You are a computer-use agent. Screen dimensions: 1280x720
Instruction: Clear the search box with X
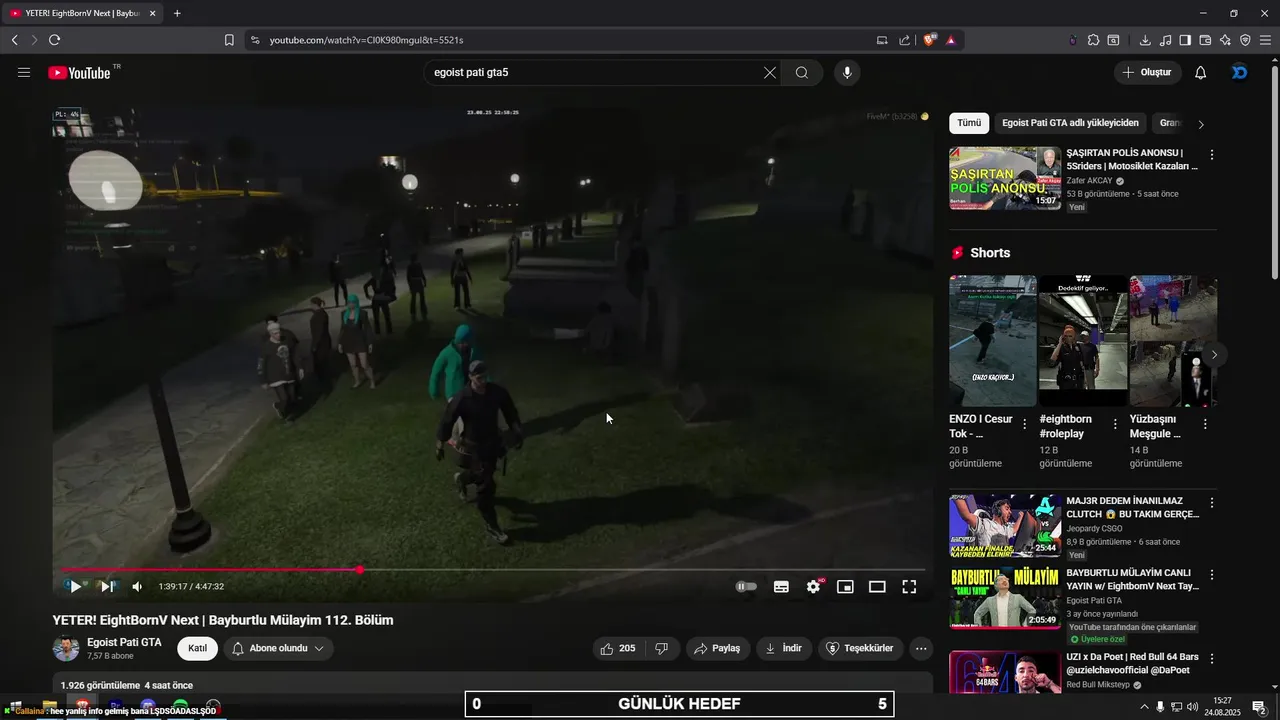coord(770,73)
